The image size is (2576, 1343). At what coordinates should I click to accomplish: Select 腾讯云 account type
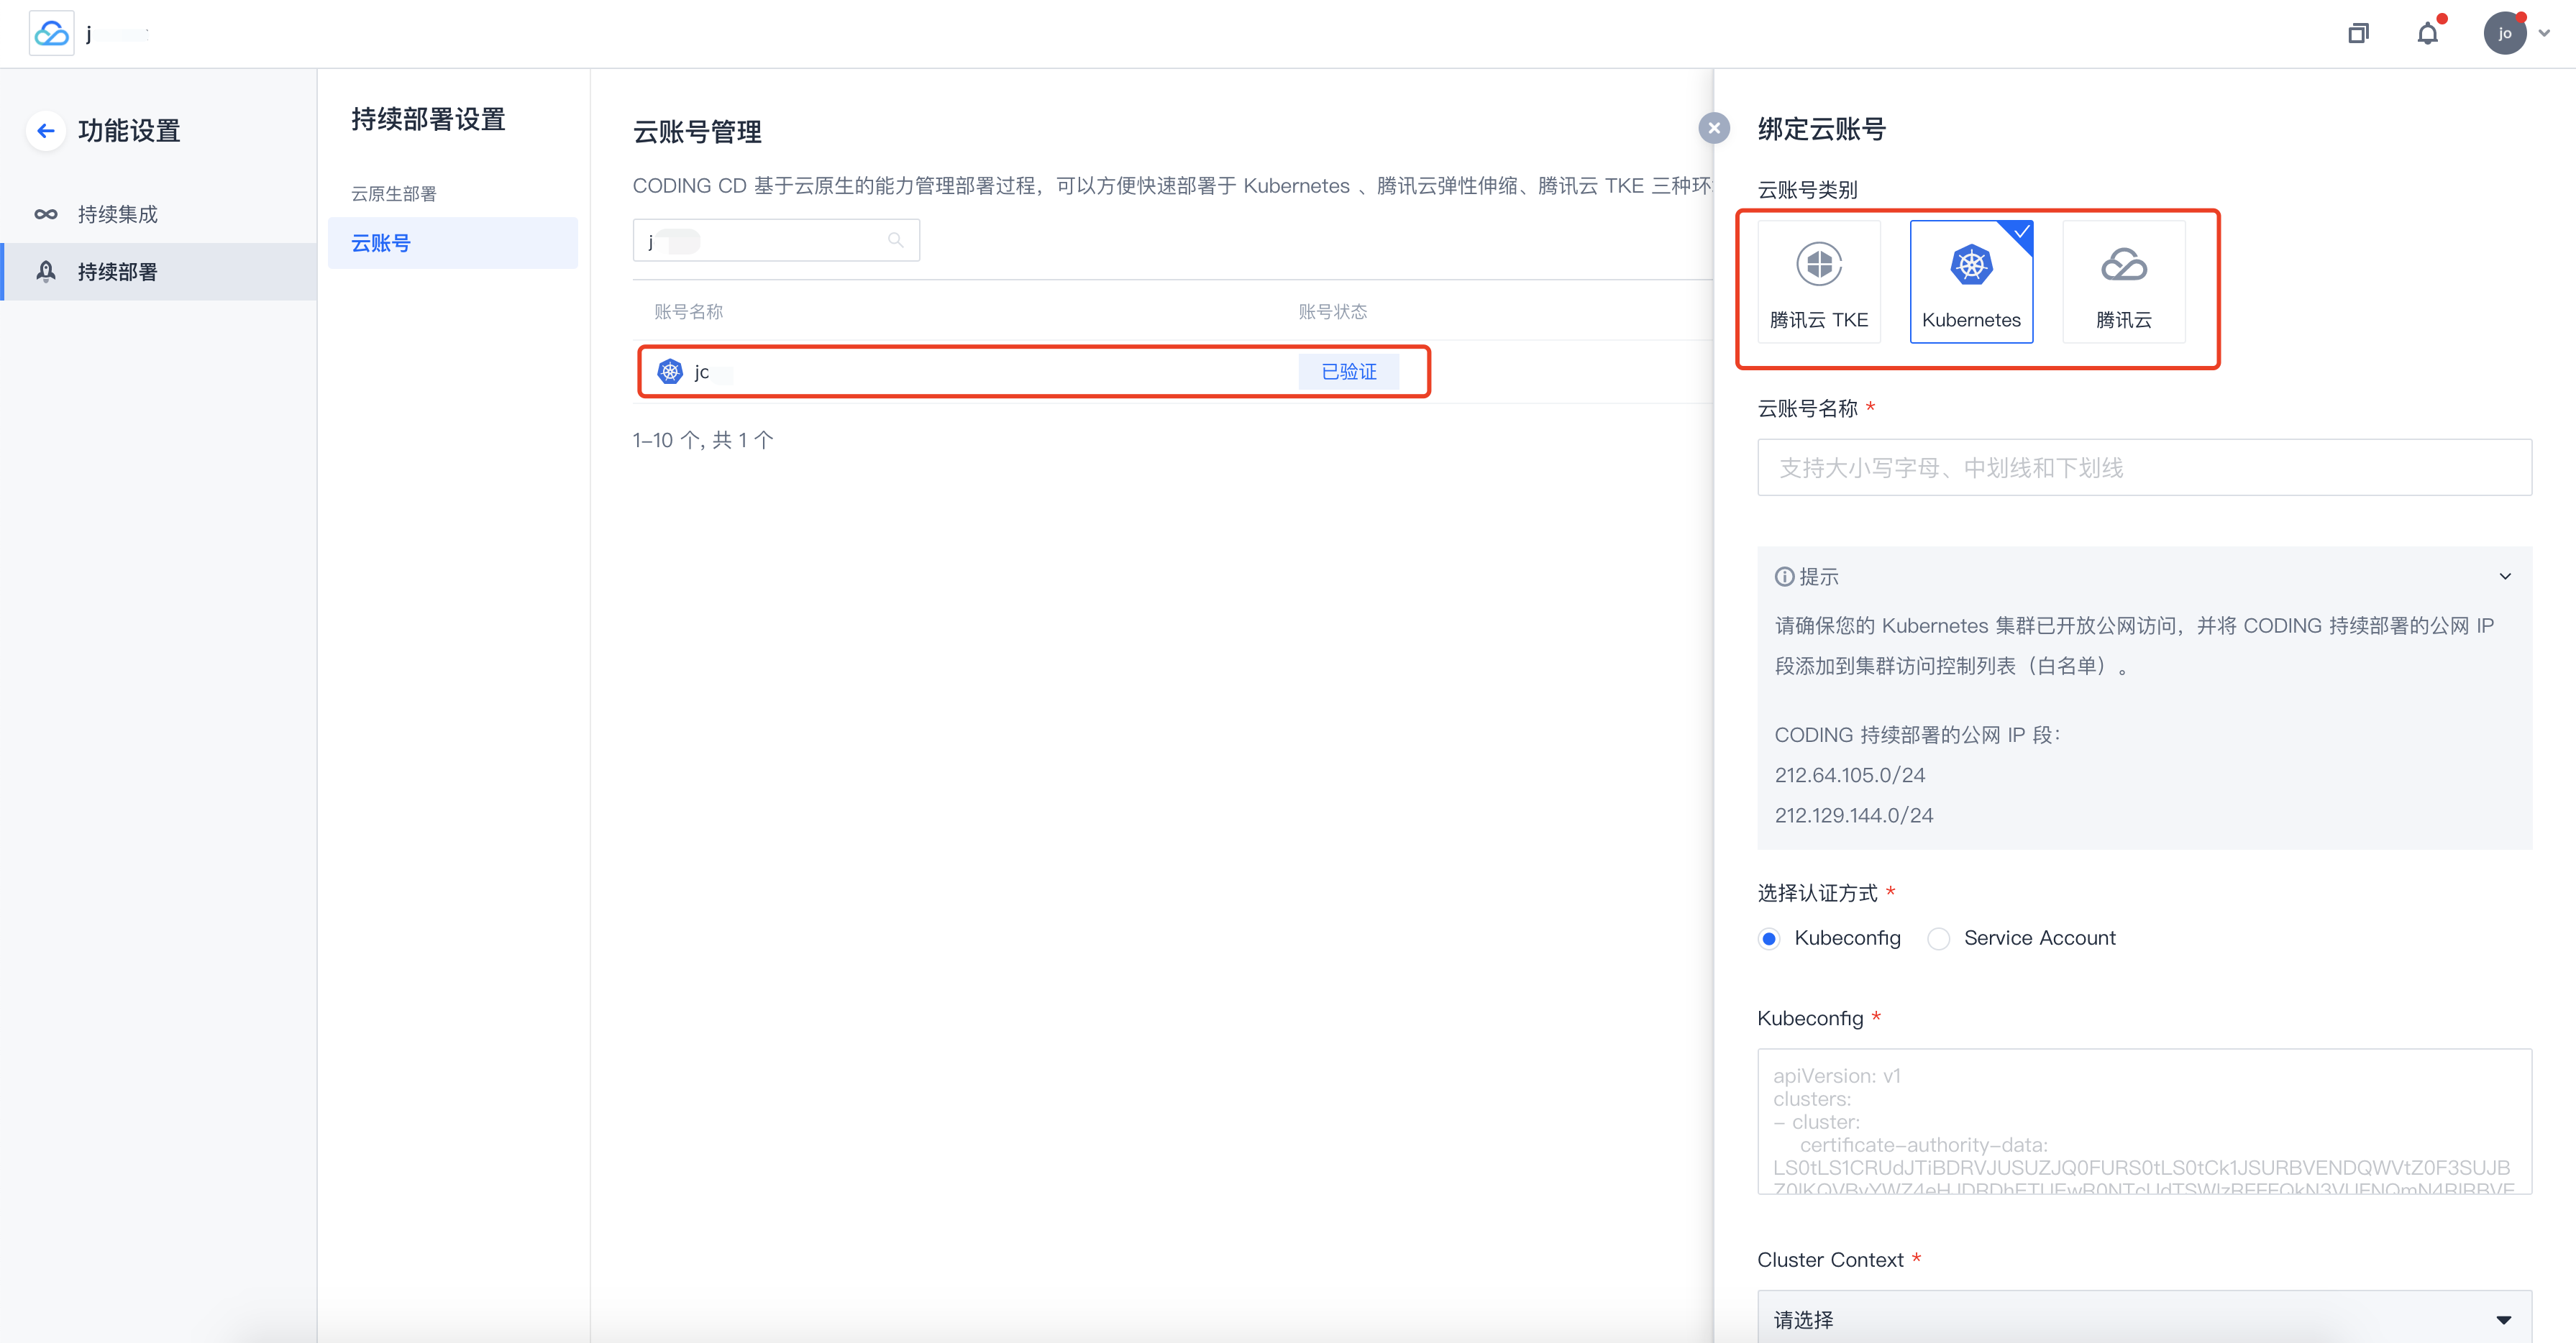tap(2124, 282)
